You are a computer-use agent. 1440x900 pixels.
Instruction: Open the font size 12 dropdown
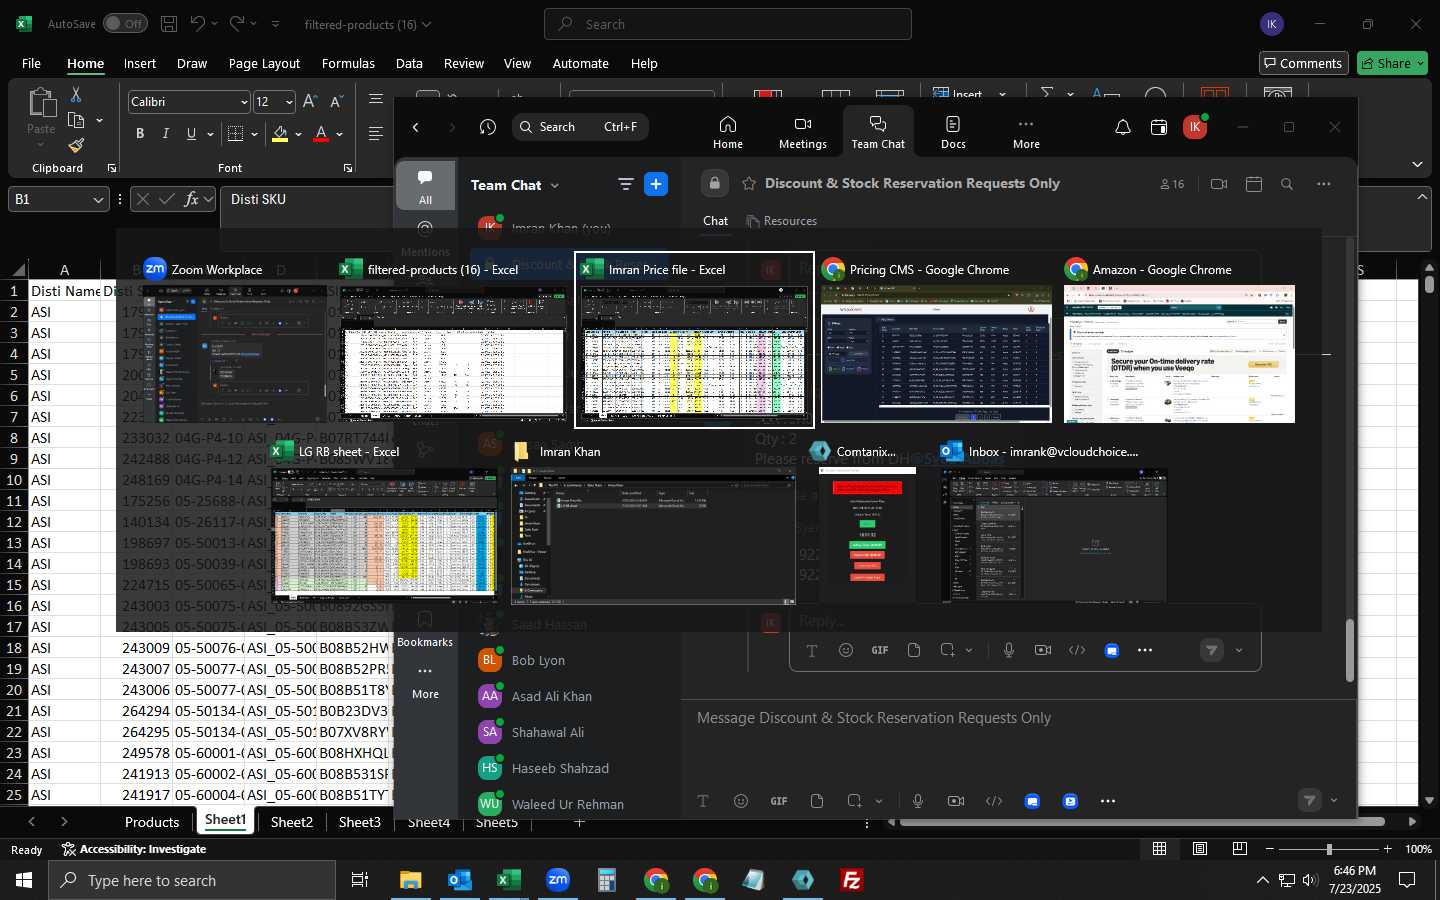tap(289, 102)
